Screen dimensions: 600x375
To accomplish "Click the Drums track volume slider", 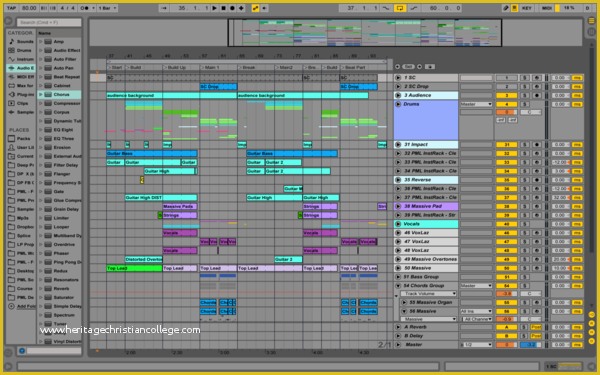I will [507, 112].
